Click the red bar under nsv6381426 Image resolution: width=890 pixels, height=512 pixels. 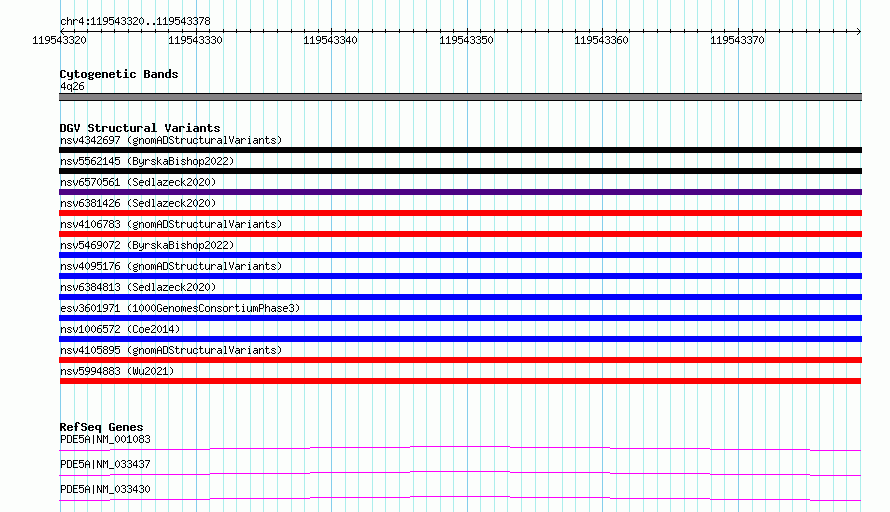pos(460,213)
